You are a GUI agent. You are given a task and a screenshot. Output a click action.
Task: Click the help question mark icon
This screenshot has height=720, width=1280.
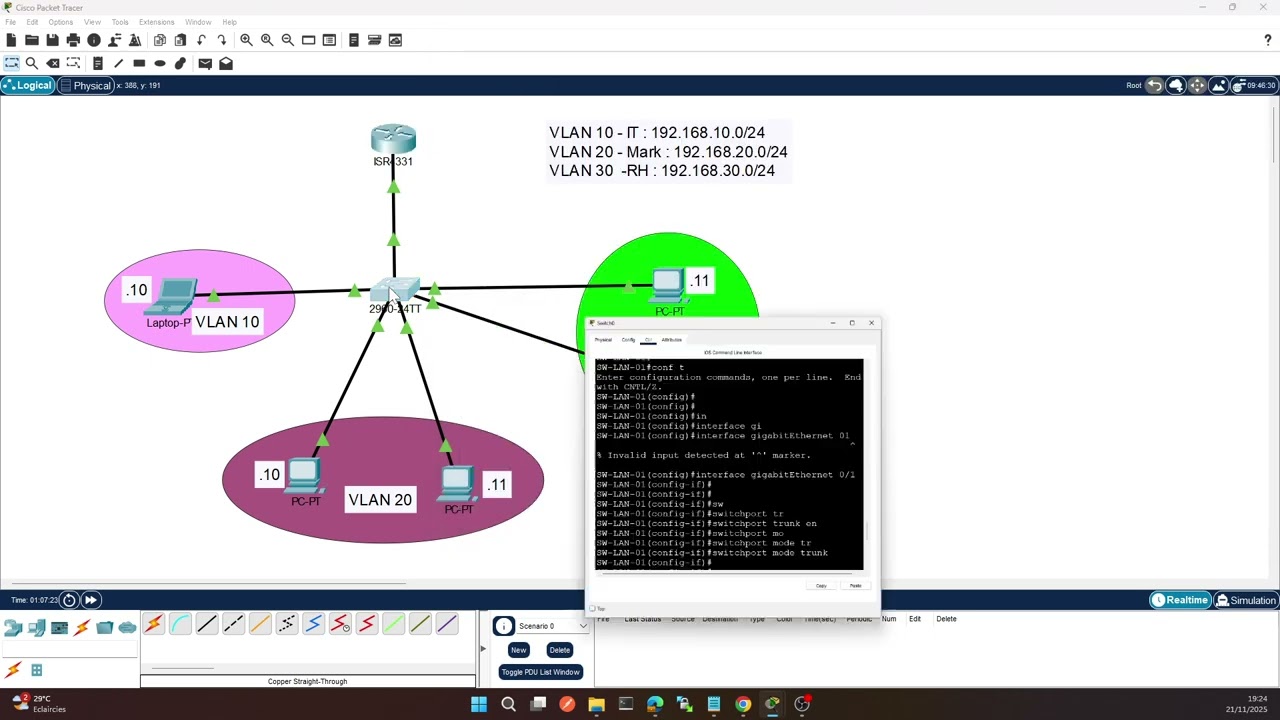(1267, 40)
